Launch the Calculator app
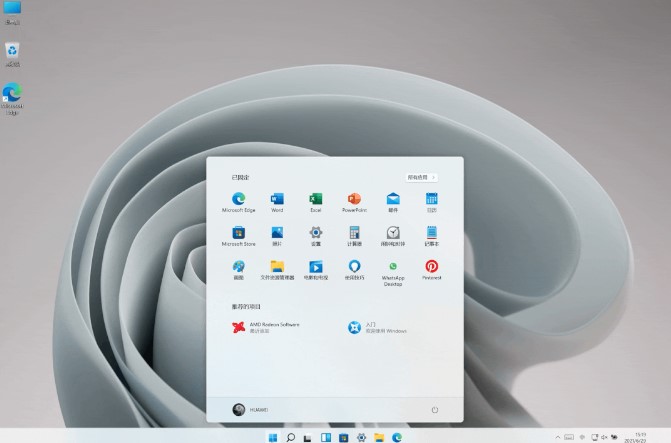Screen dimensions: 671x443 coord(354,233)
